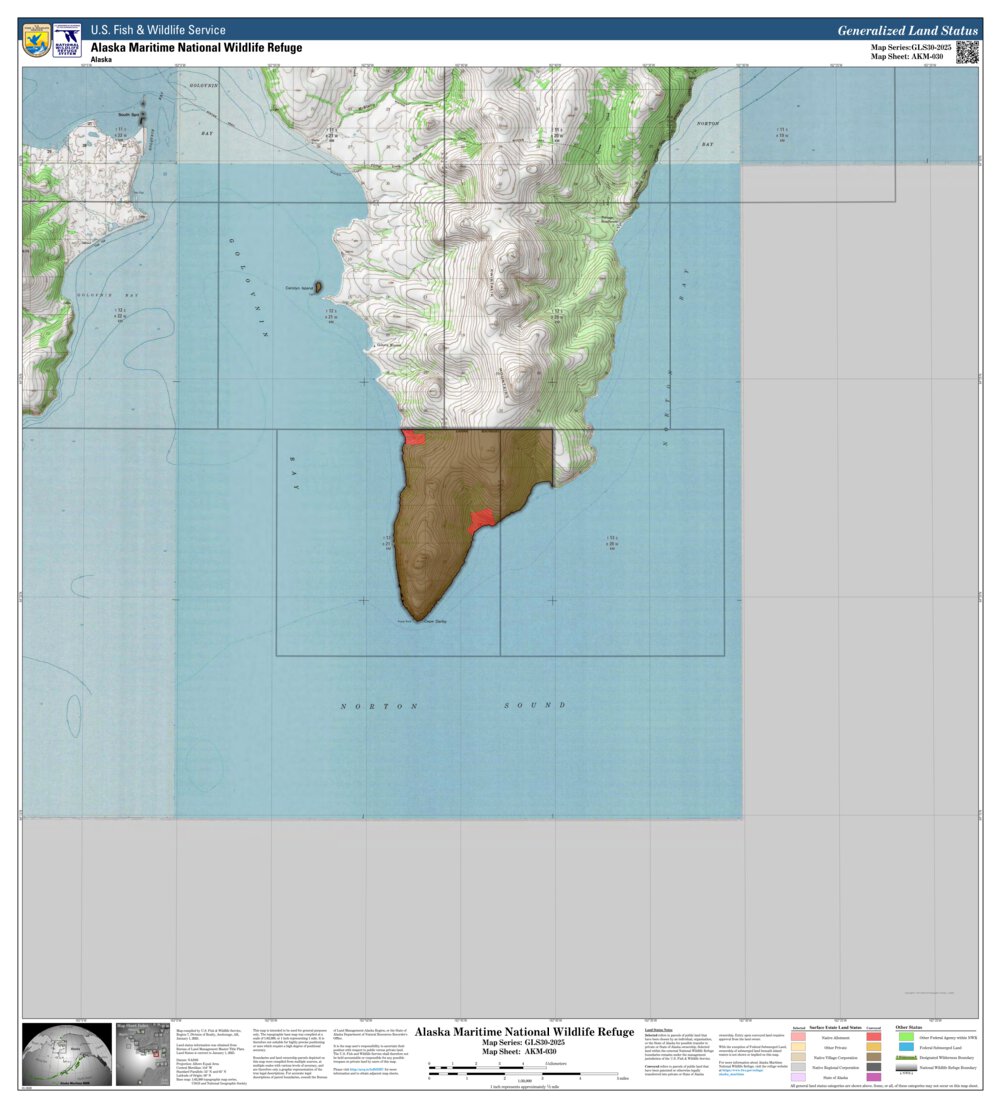Click the globe inset showing Alaska Maritime NWR
Screen dimensions: 1001x1108
[65, 1054]
